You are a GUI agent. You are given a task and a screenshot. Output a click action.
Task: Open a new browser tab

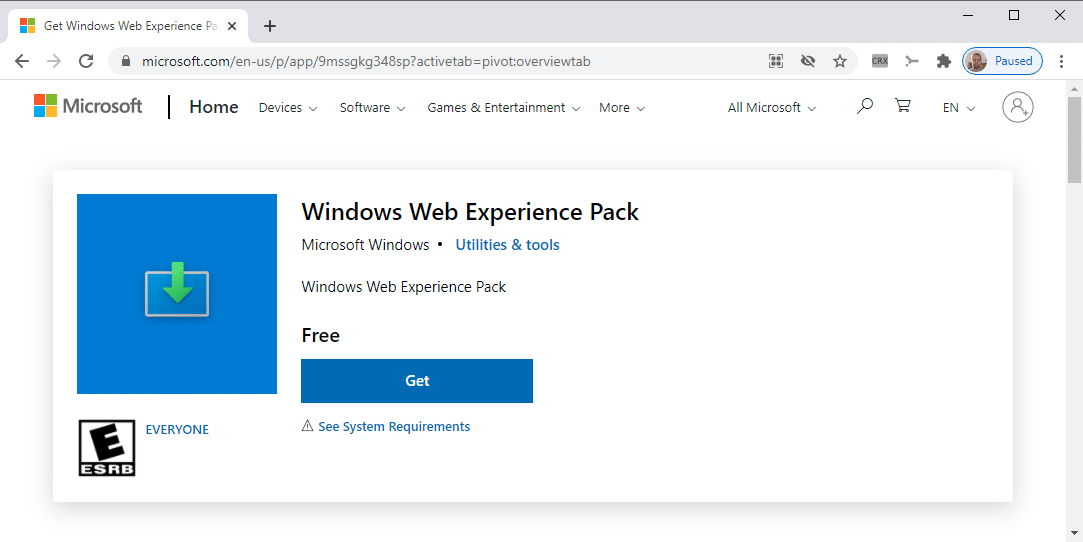click(x=270, y=26)
